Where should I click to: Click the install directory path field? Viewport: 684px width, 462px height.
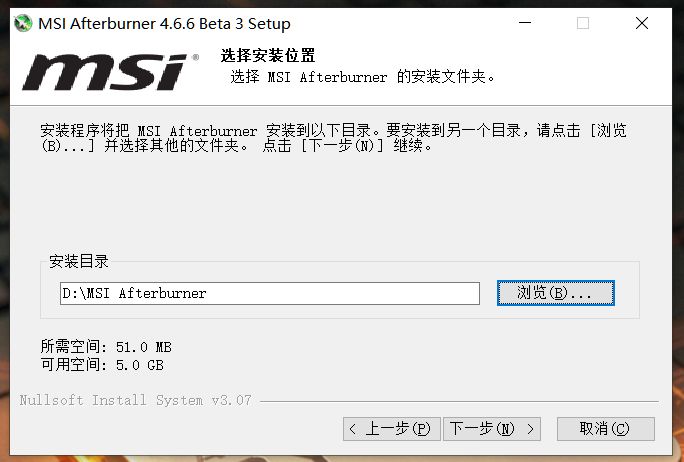(270, 293)
